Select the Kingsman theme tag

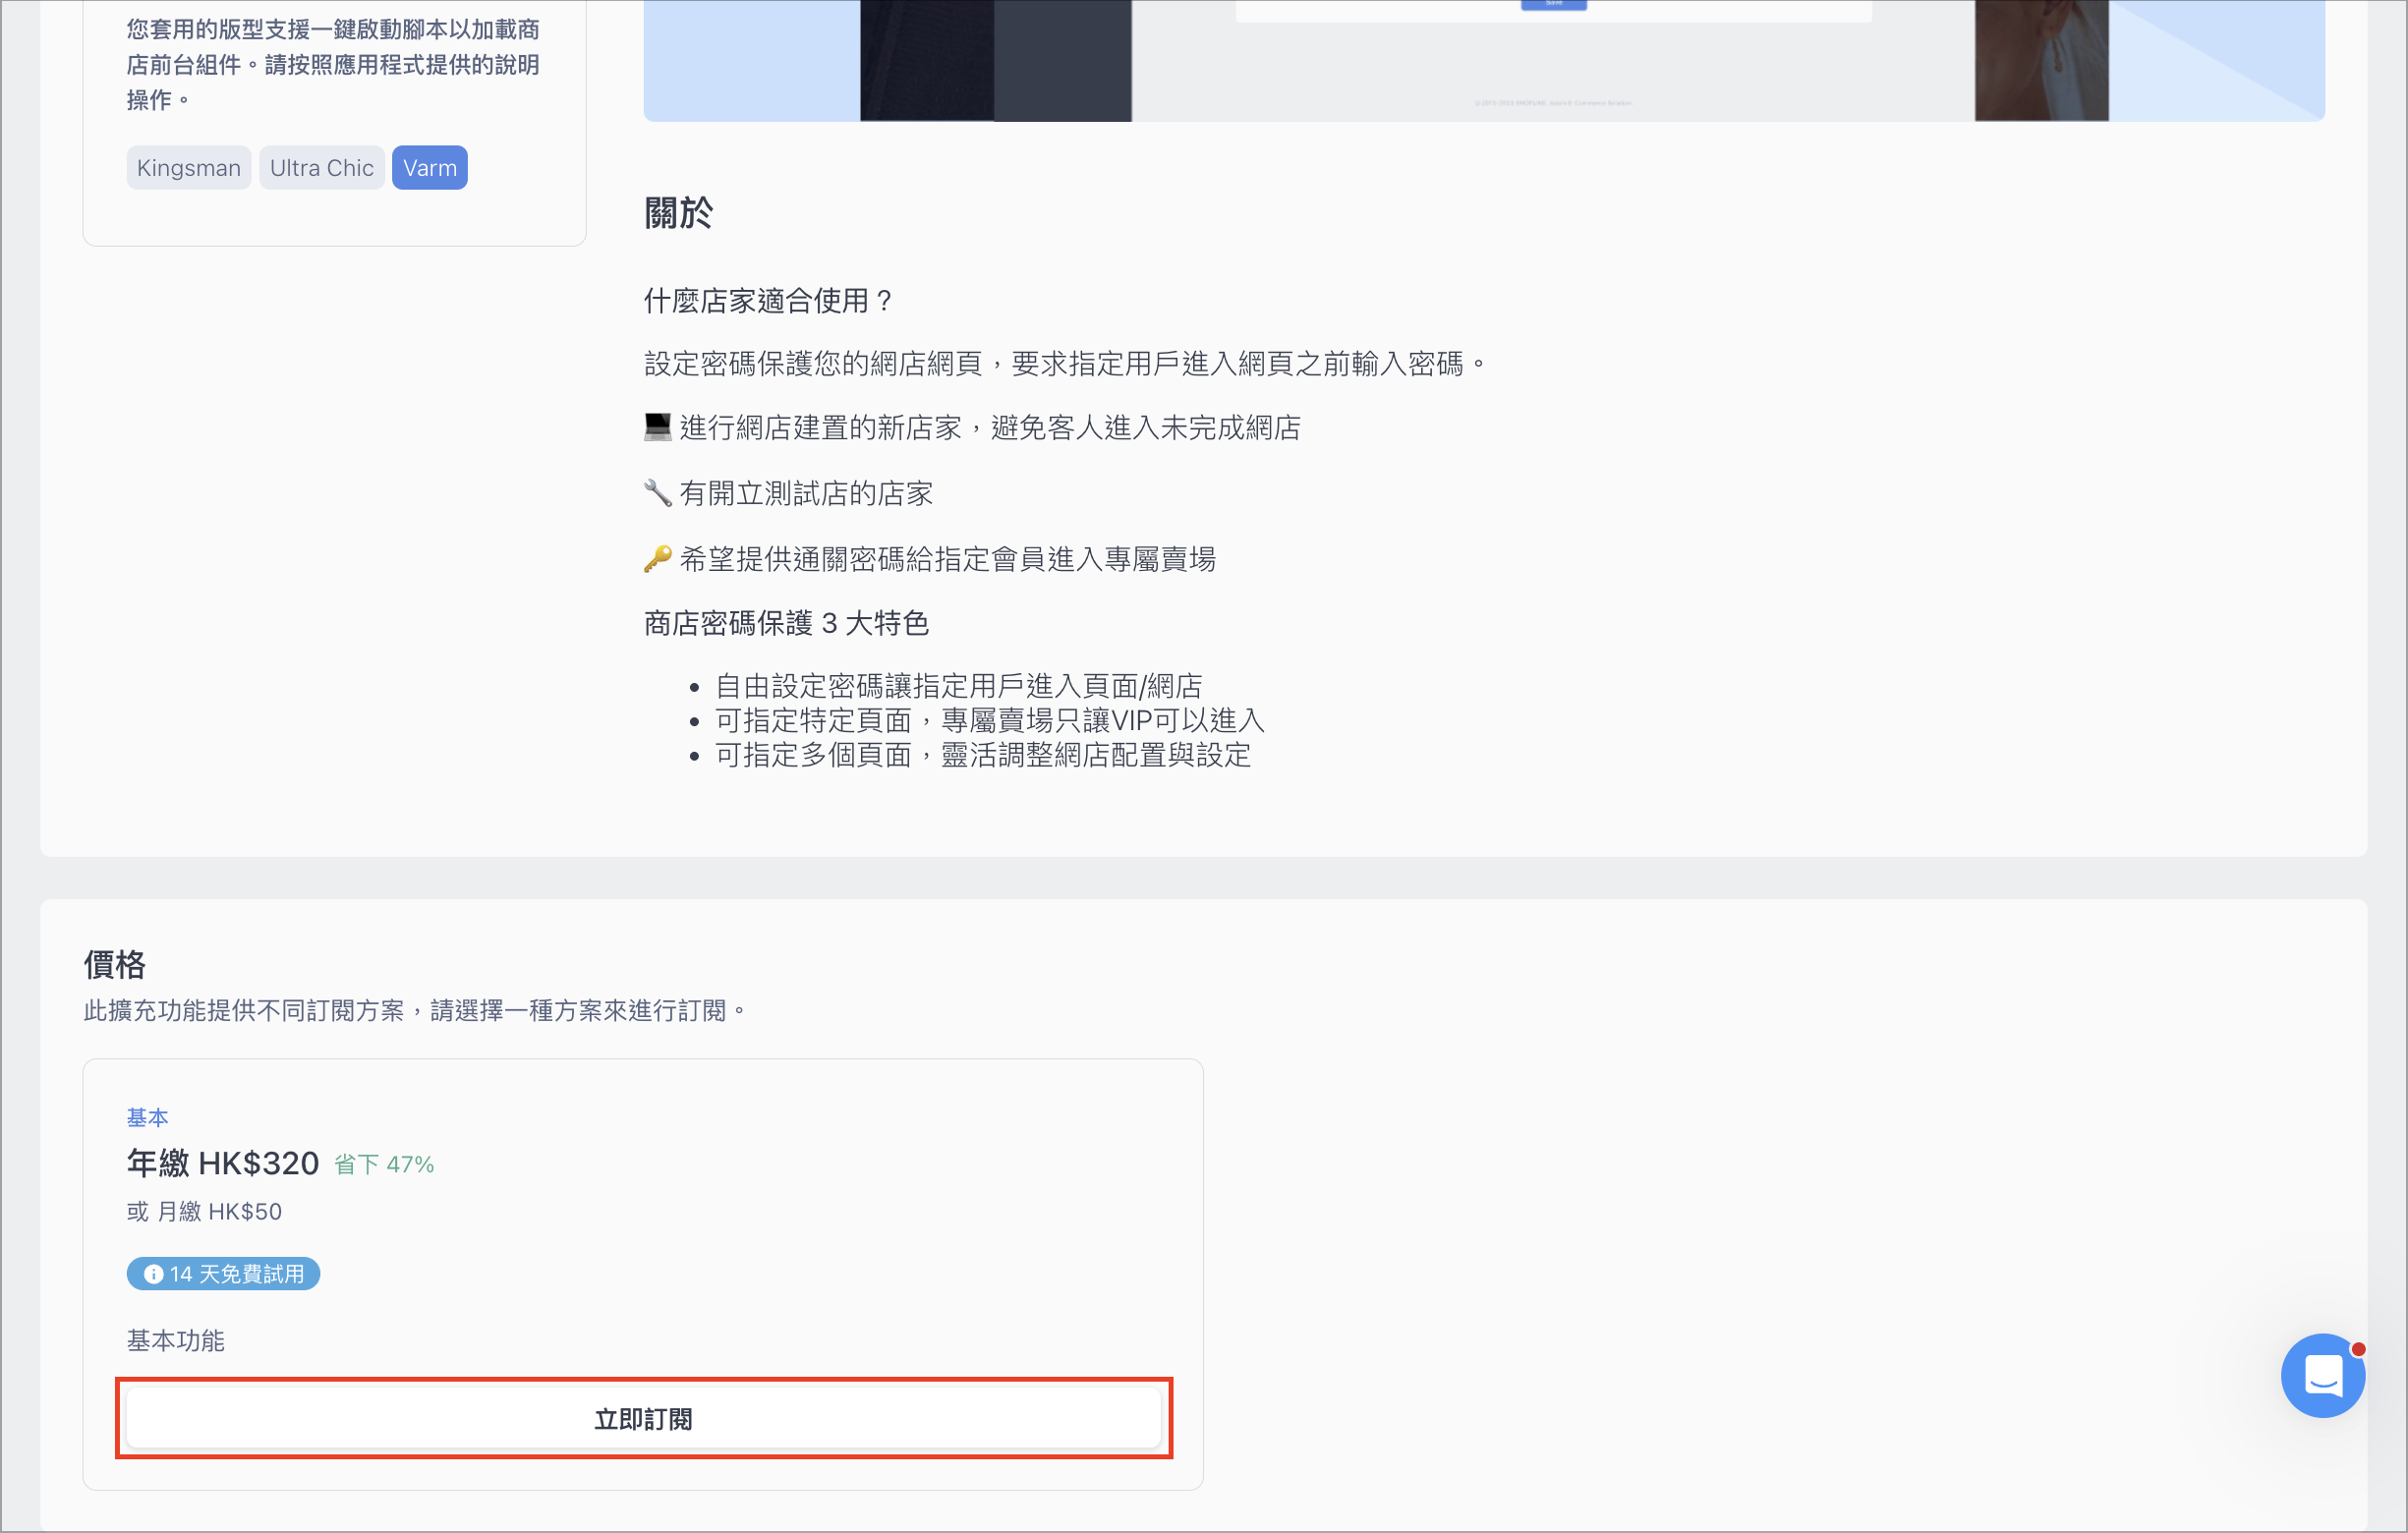point(188,168)
